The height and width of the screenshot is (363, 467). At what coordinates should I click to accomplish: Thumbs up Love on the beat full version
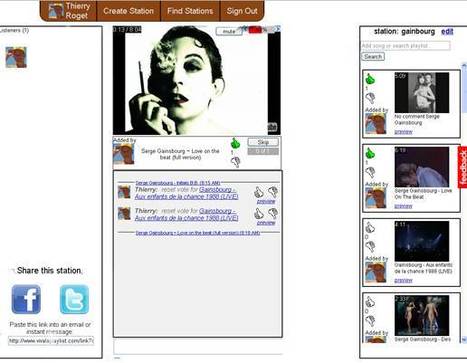(235, 143)
